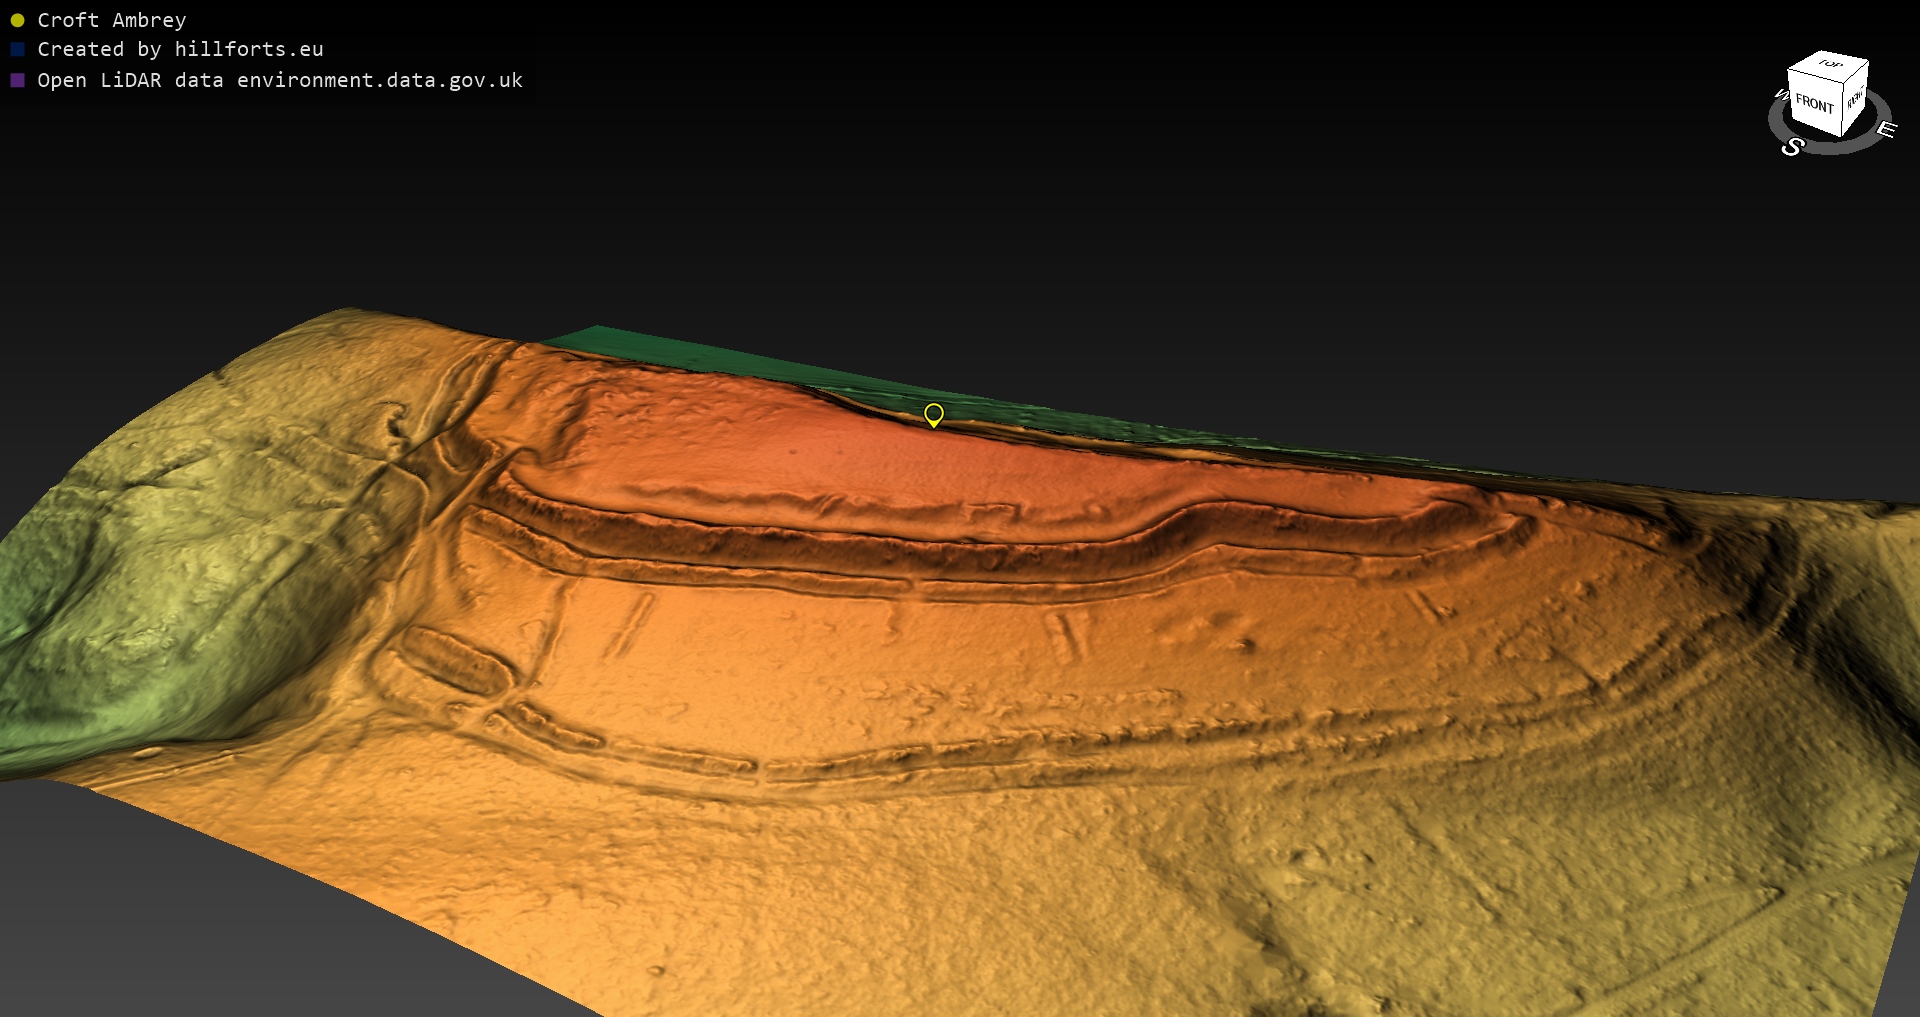The width and height of the screenshot is (1920, 1017).
Task: Click the W compass letter
Action: click(1780, 95)
